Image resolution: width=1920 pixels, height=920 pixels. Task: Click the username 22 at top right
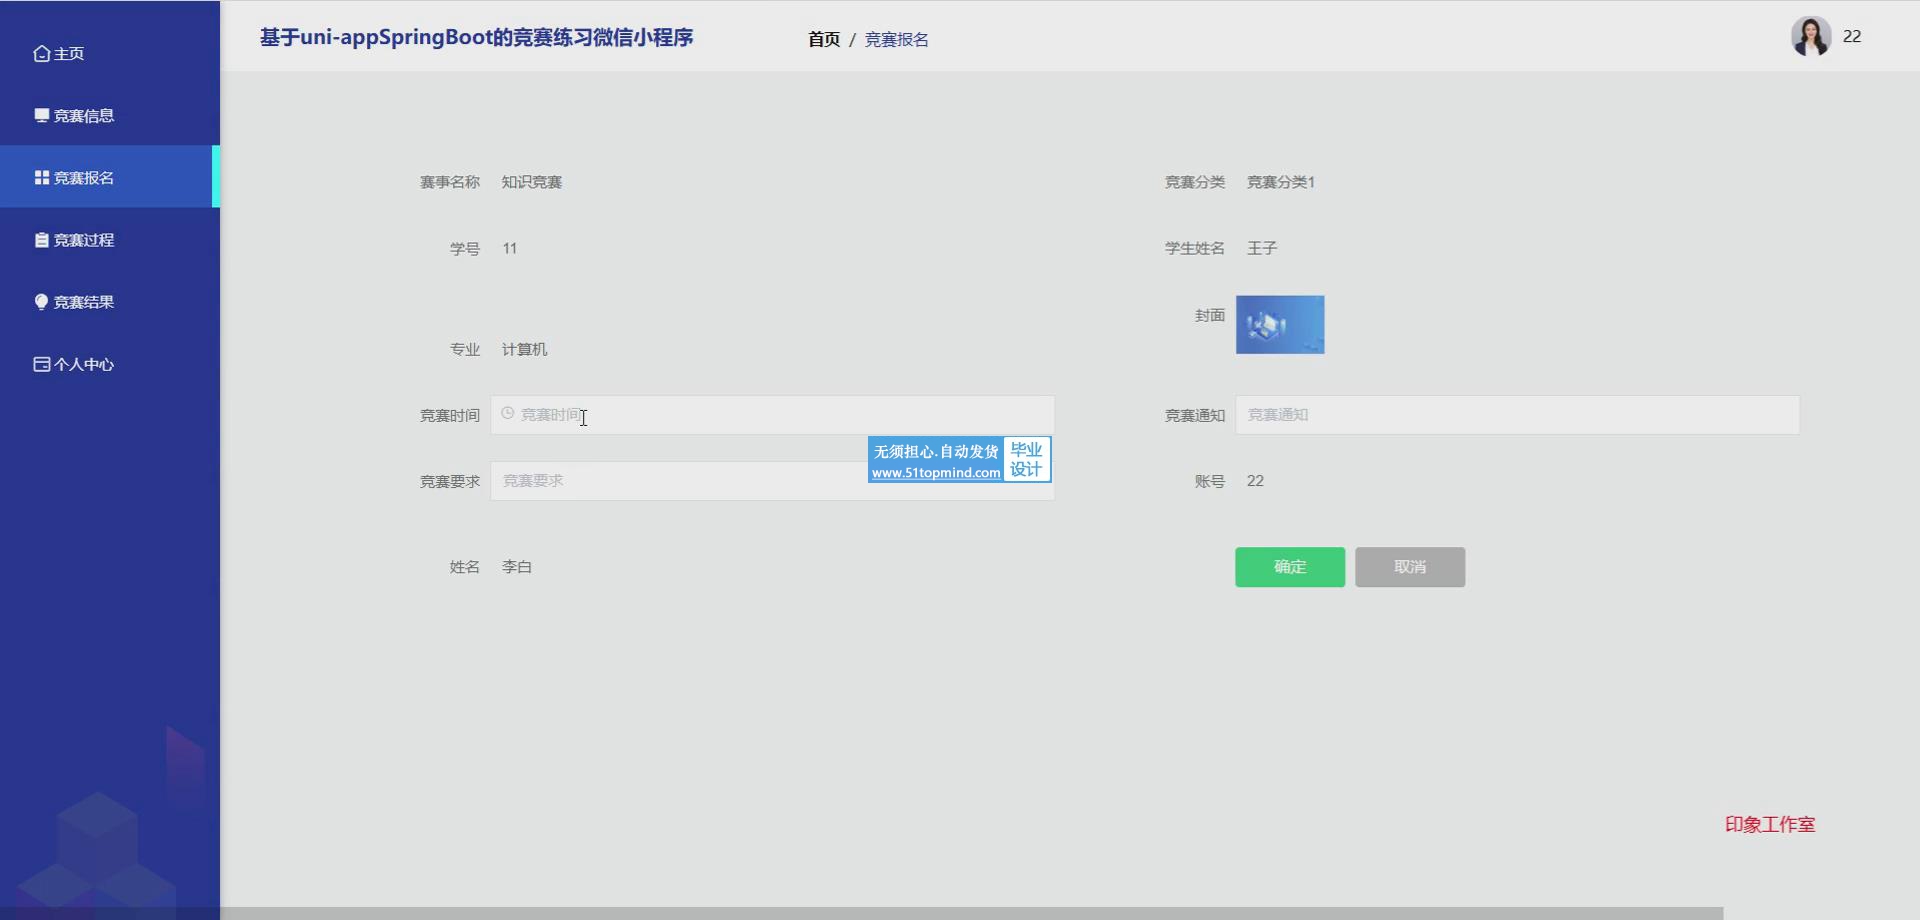pyautogui.click(x=1852, y=37)
